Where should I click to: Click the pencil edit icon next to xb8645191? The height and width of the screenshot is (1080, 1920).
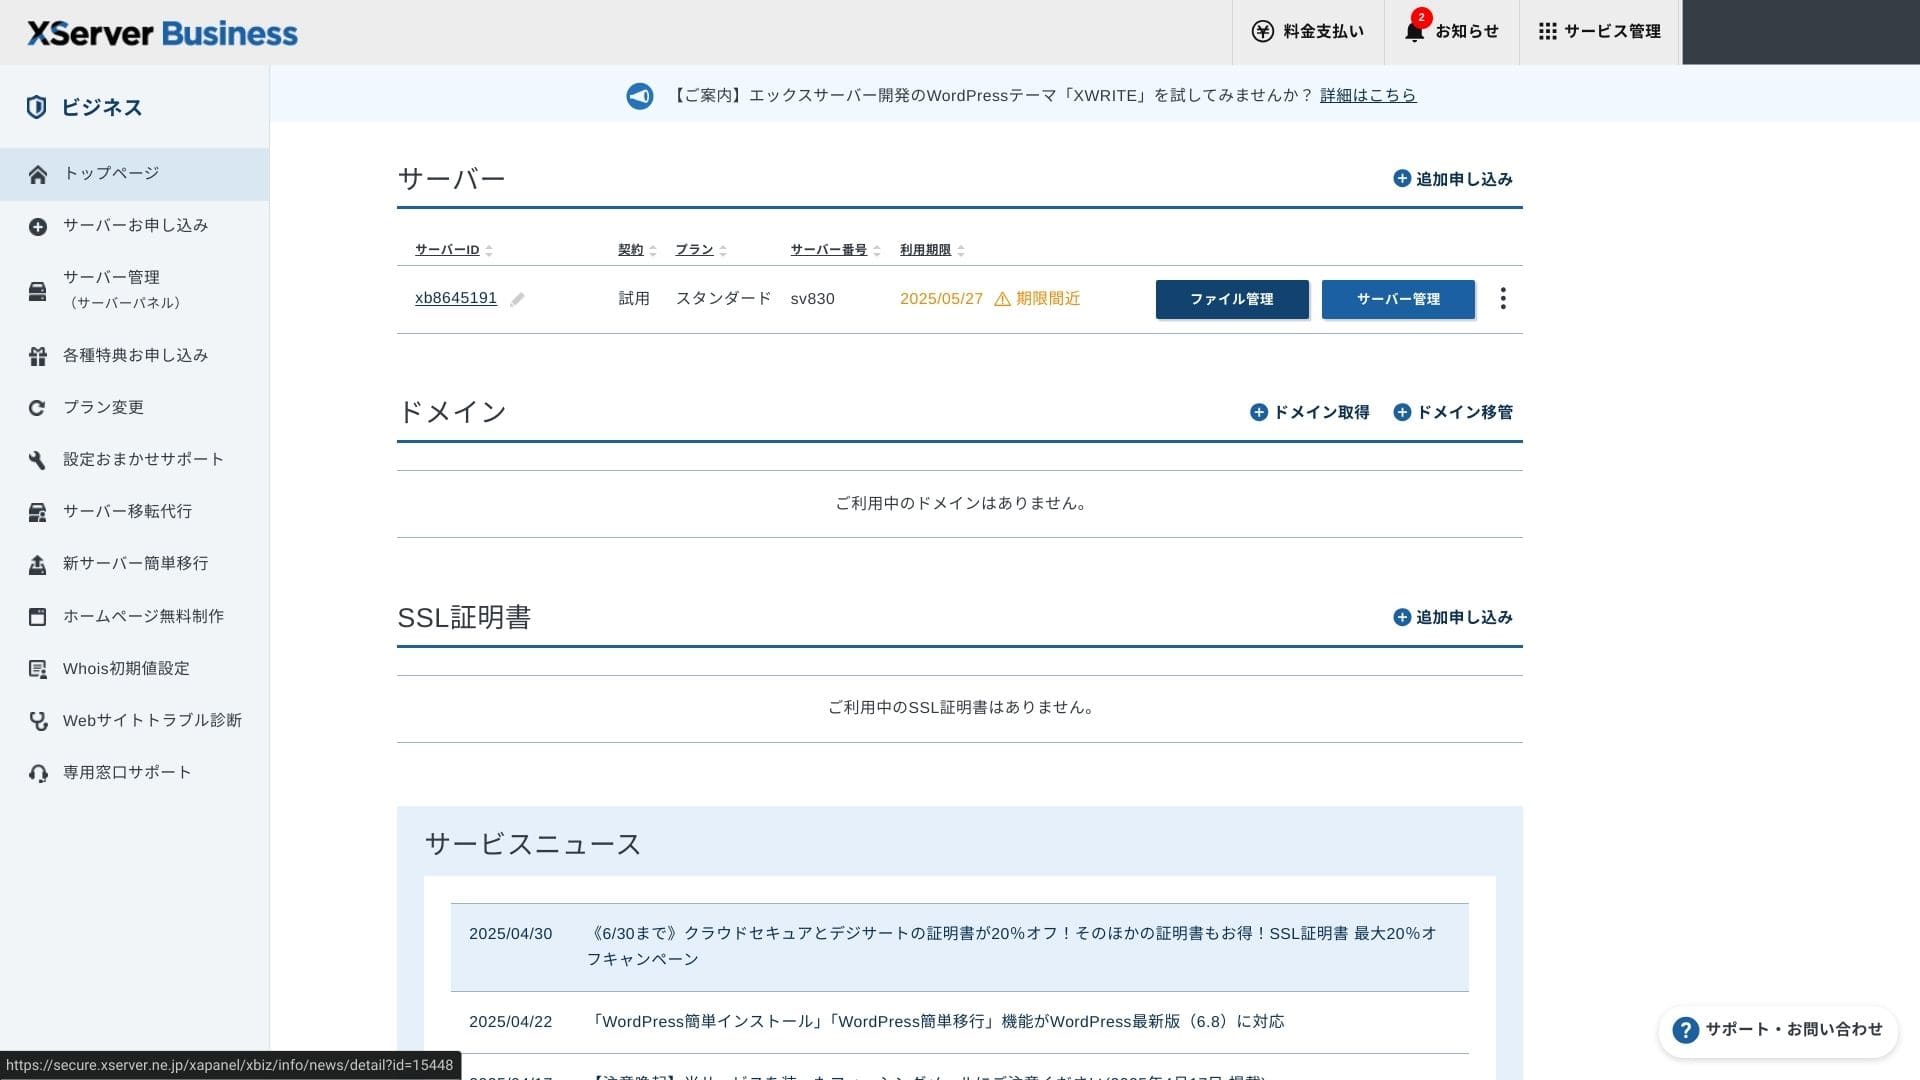[x=517, y=299]
